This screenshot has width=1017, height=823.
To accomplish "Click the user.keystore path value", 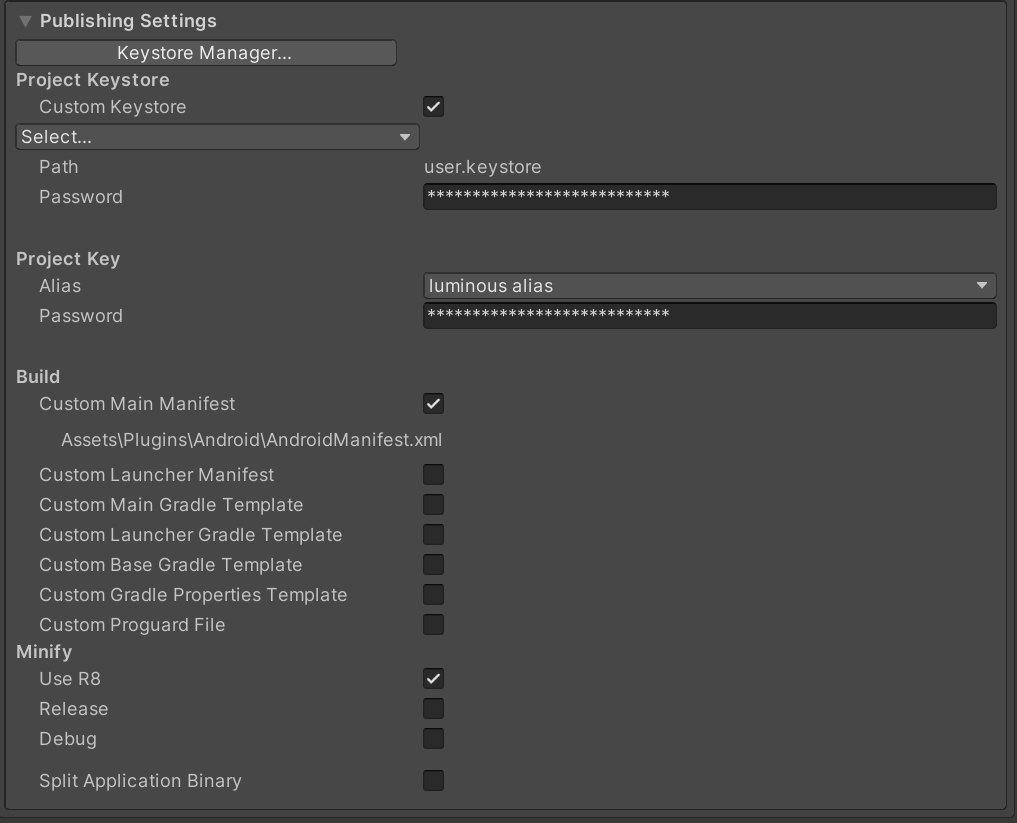I will coord(482,167).
